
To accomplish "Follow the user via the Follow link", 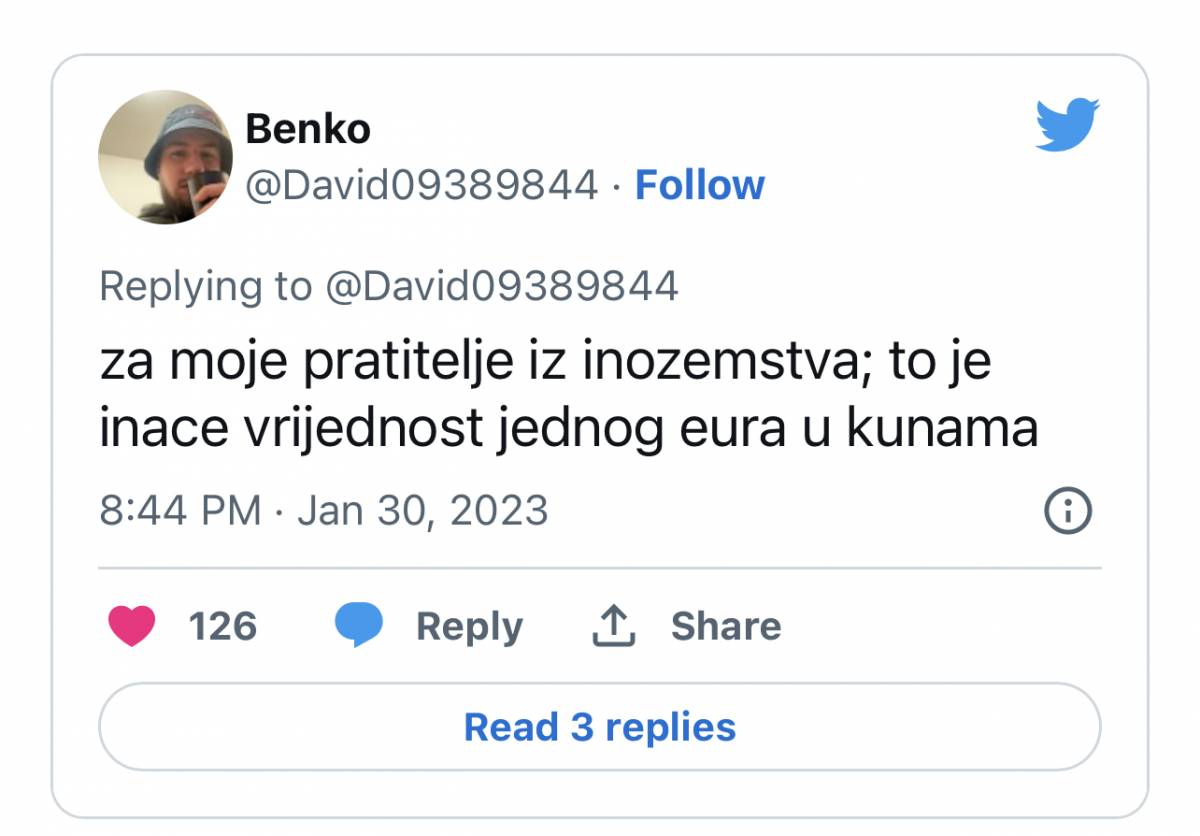I will click(x=699, y=185).
